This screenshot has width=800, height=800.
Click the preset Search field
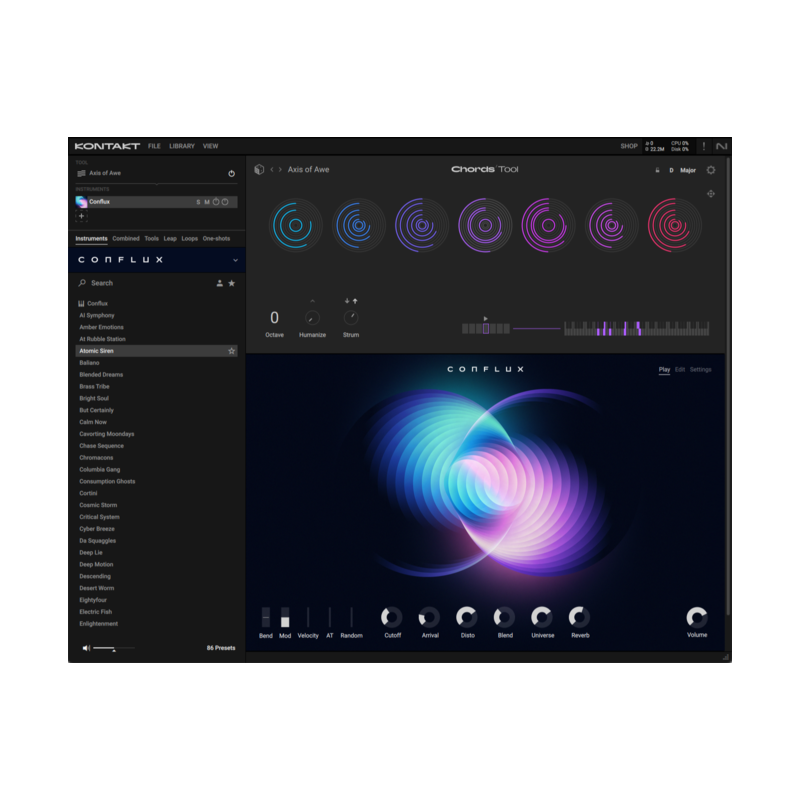pos(143,283)
